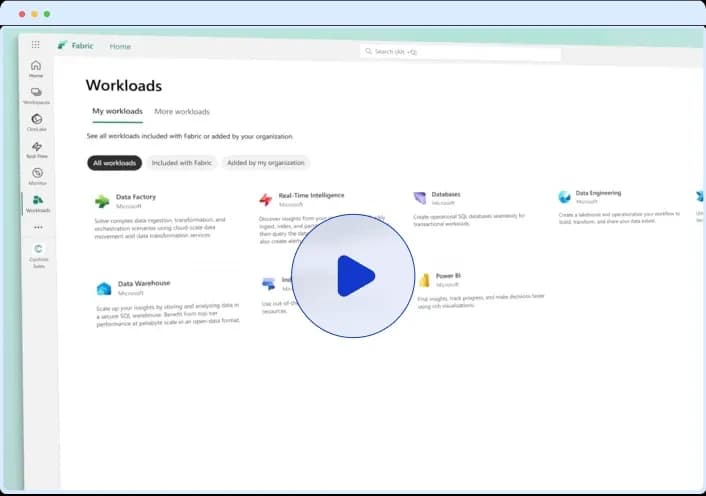Screen dimensions: 706x496
Task: Select the All workloads filter
Action: (x=114, y=163)
